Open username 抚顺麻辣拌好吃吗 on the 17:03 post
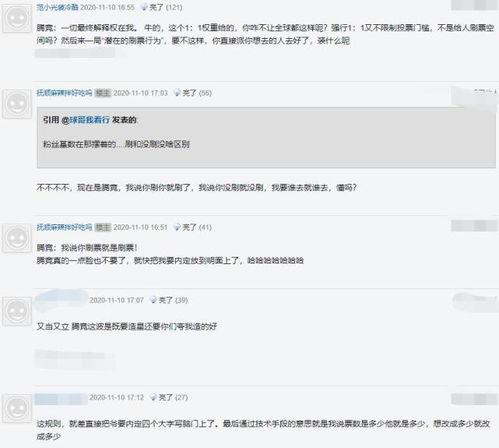This screenshot has width=499, height=448. [64, 93]
